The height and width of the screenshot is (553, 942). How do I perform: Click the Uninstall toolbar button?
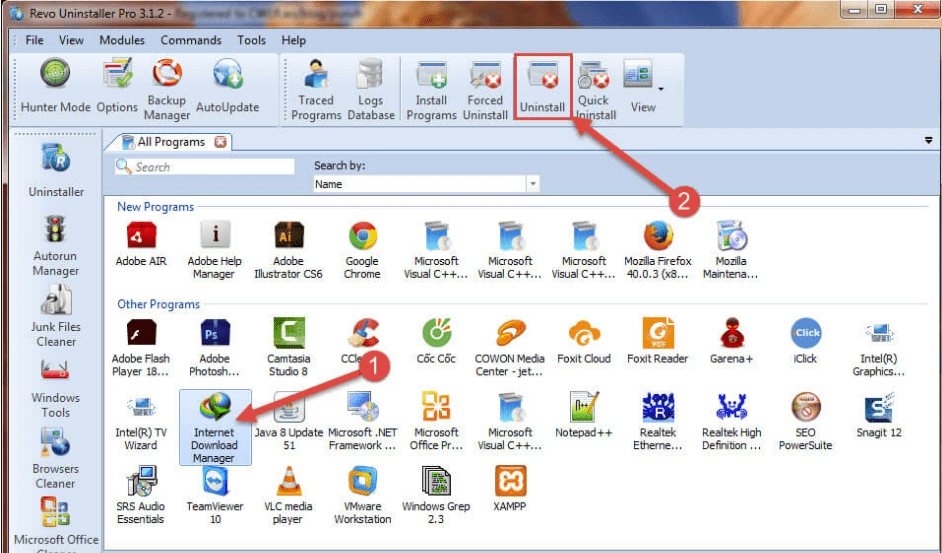[542, 87]
